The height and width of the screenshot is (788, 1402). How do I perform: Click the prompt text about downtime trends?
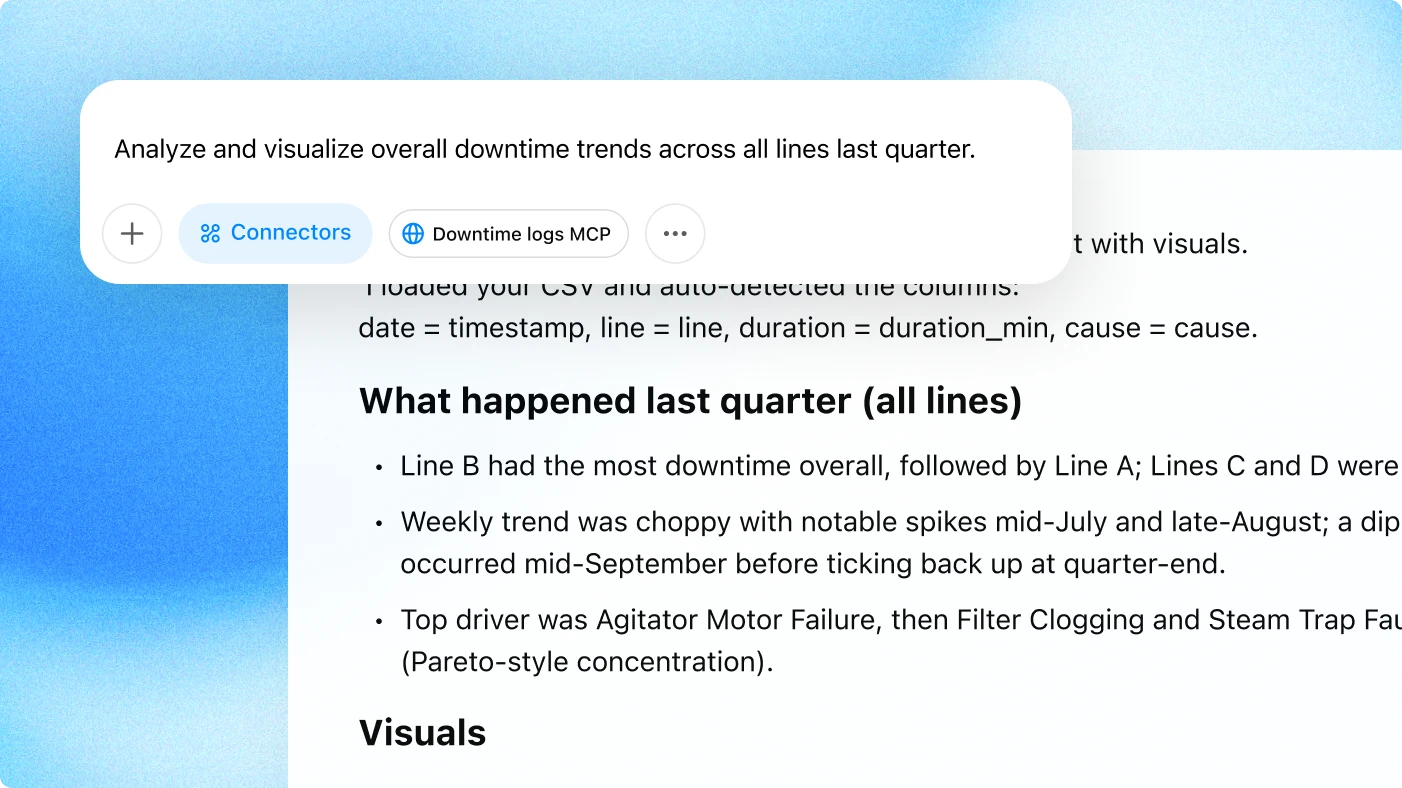(546, 148)
